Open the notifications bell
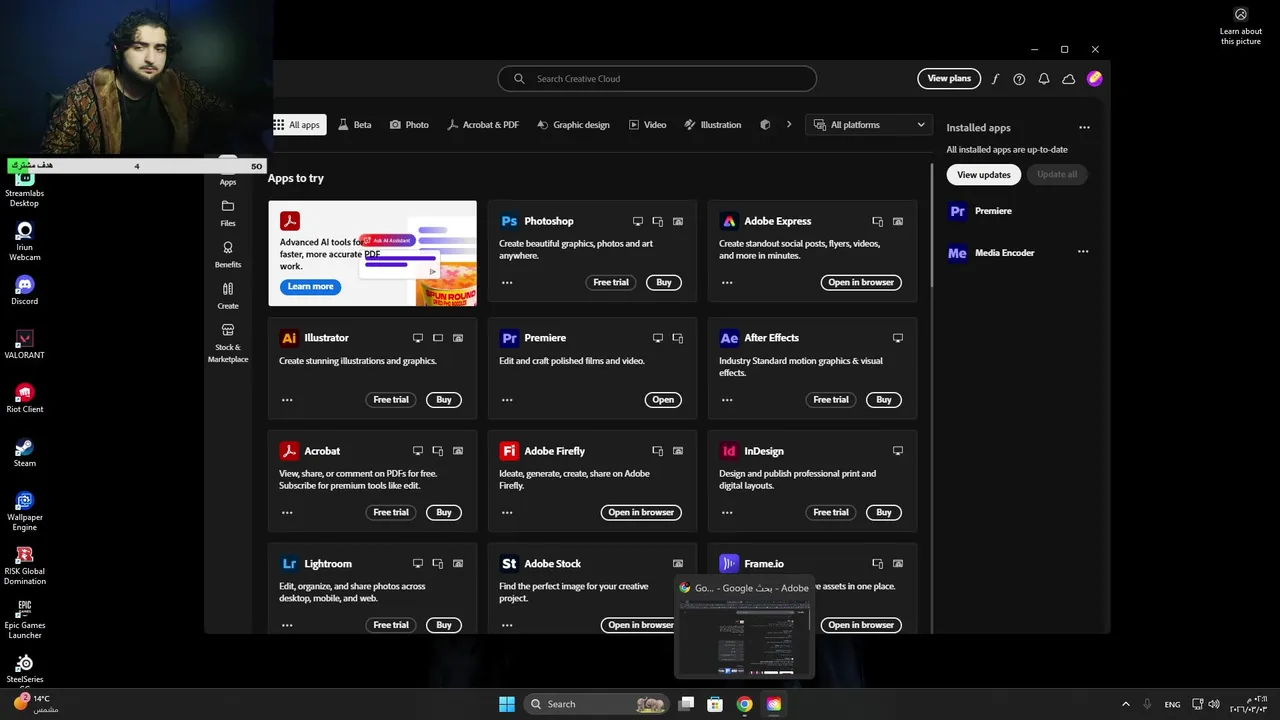Viewport: 1280px width, 720px height. pyautogui.click(x=1044, y=79)
